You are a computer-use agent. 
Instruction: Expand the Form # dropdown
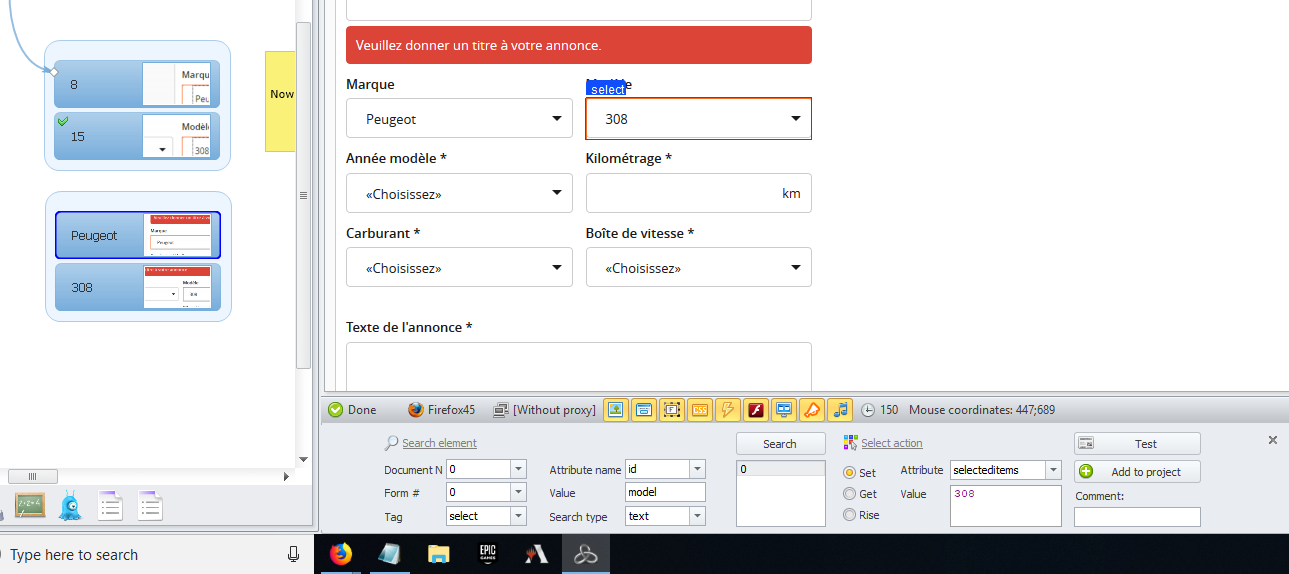click(x=518, y=492)
